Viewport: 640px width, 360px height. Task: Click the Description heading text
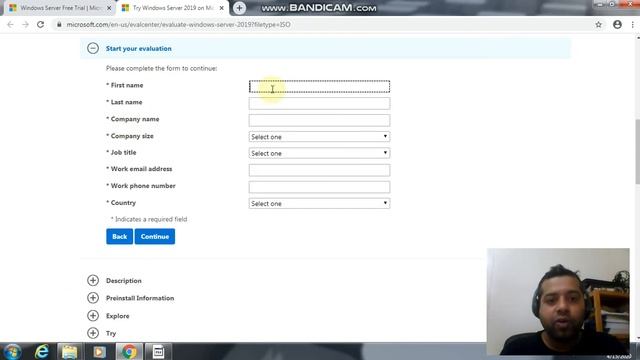[x=124, y=281]
